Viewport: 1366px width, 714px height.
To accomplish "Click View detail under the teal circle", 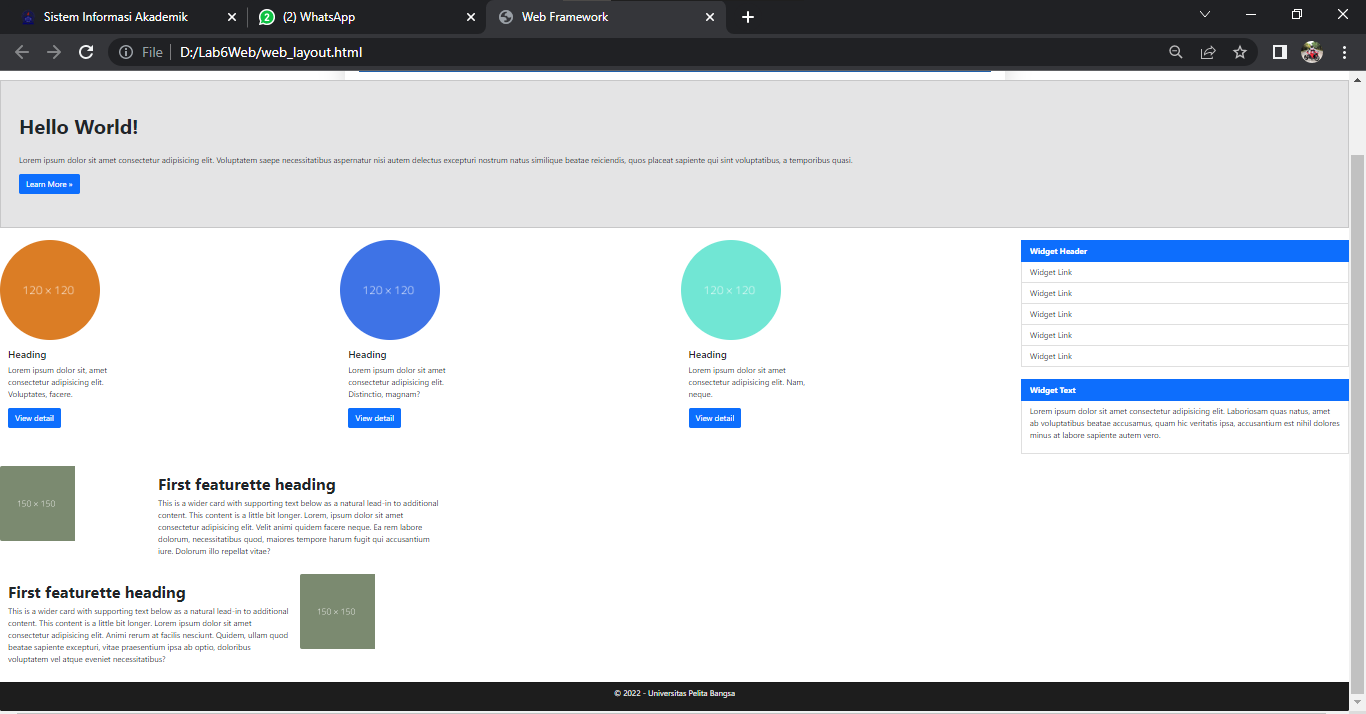I will (x=715, y=418).
